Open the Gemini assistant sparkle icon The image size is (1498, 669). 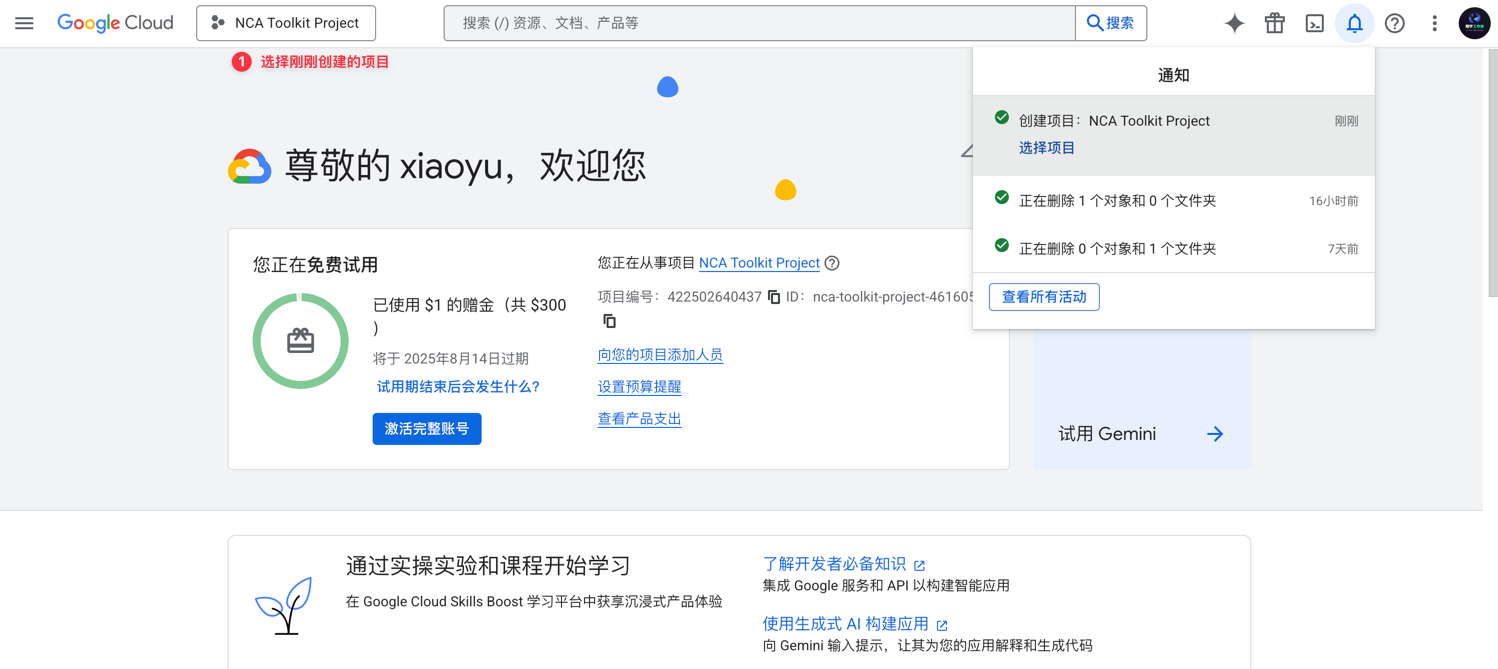point(1234,22)
